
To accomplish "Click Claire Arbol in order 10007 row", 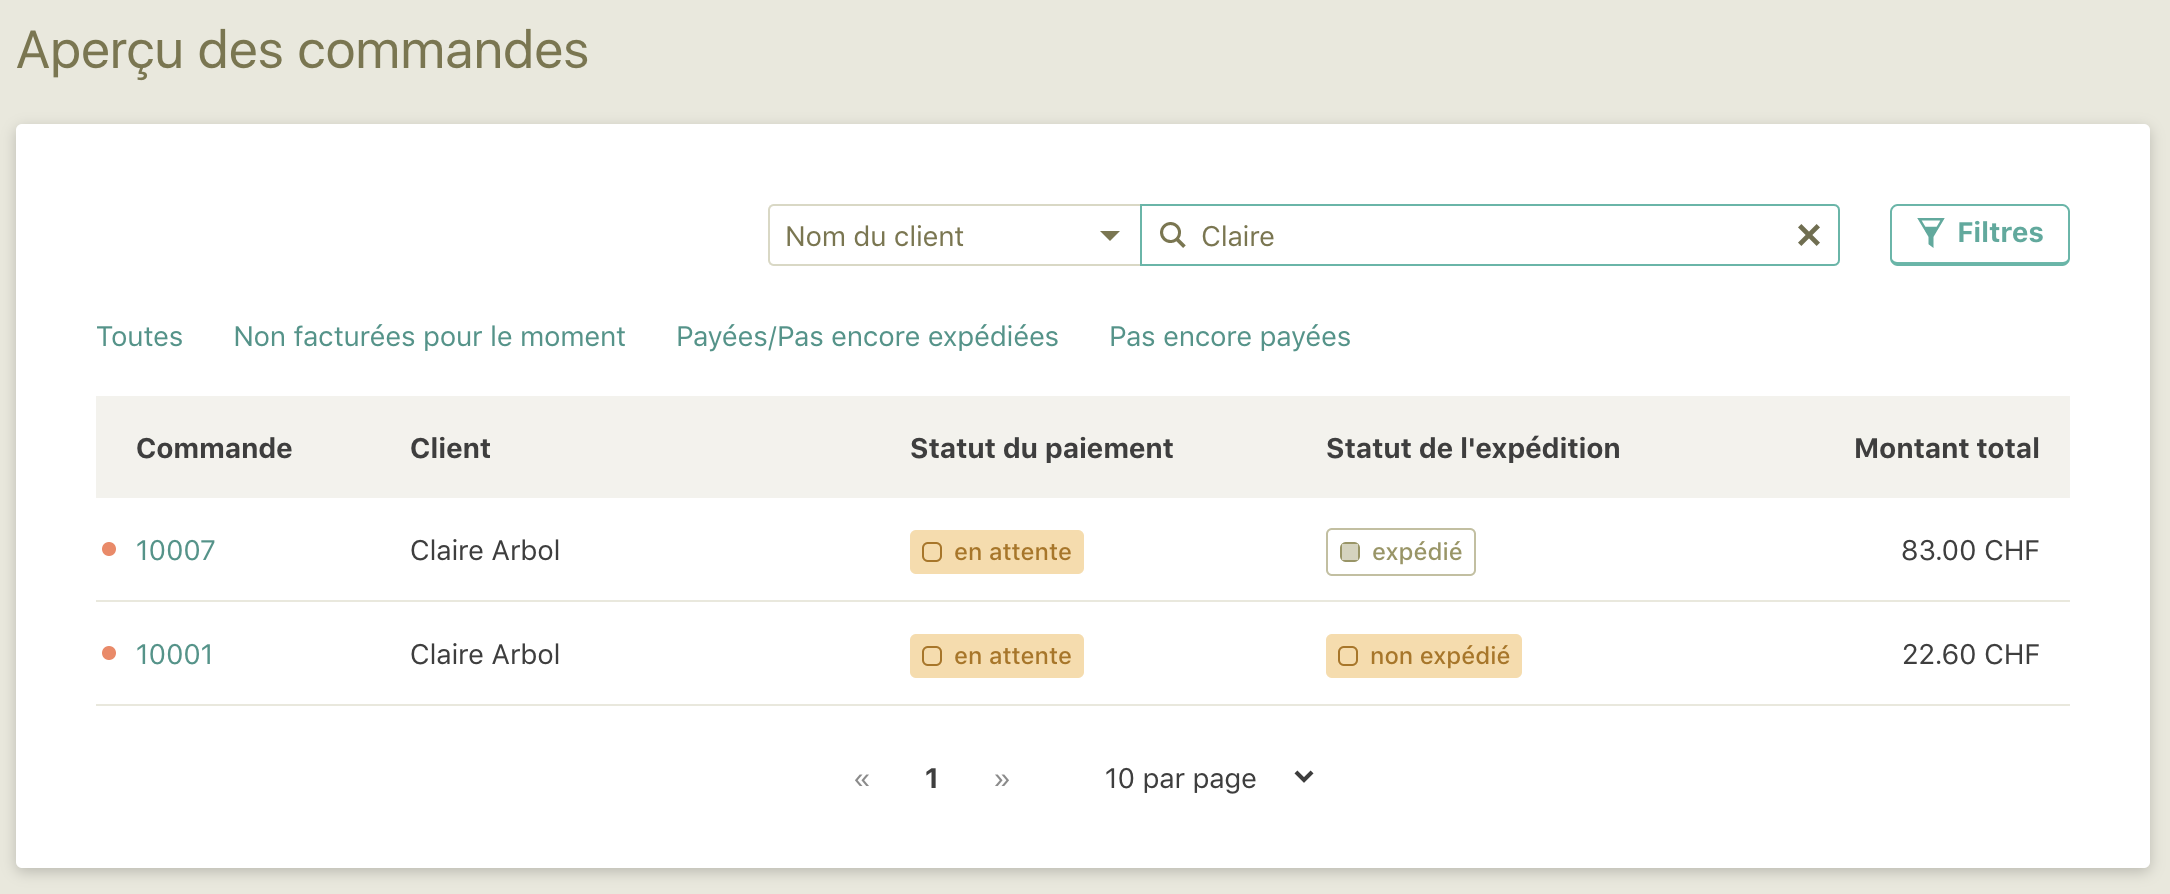I will [485, 550].
